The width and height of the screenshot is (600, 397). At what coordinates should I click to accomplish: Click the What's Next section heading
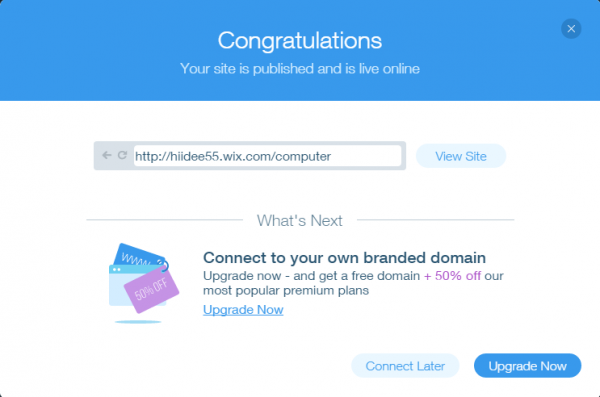coord(300,221)
